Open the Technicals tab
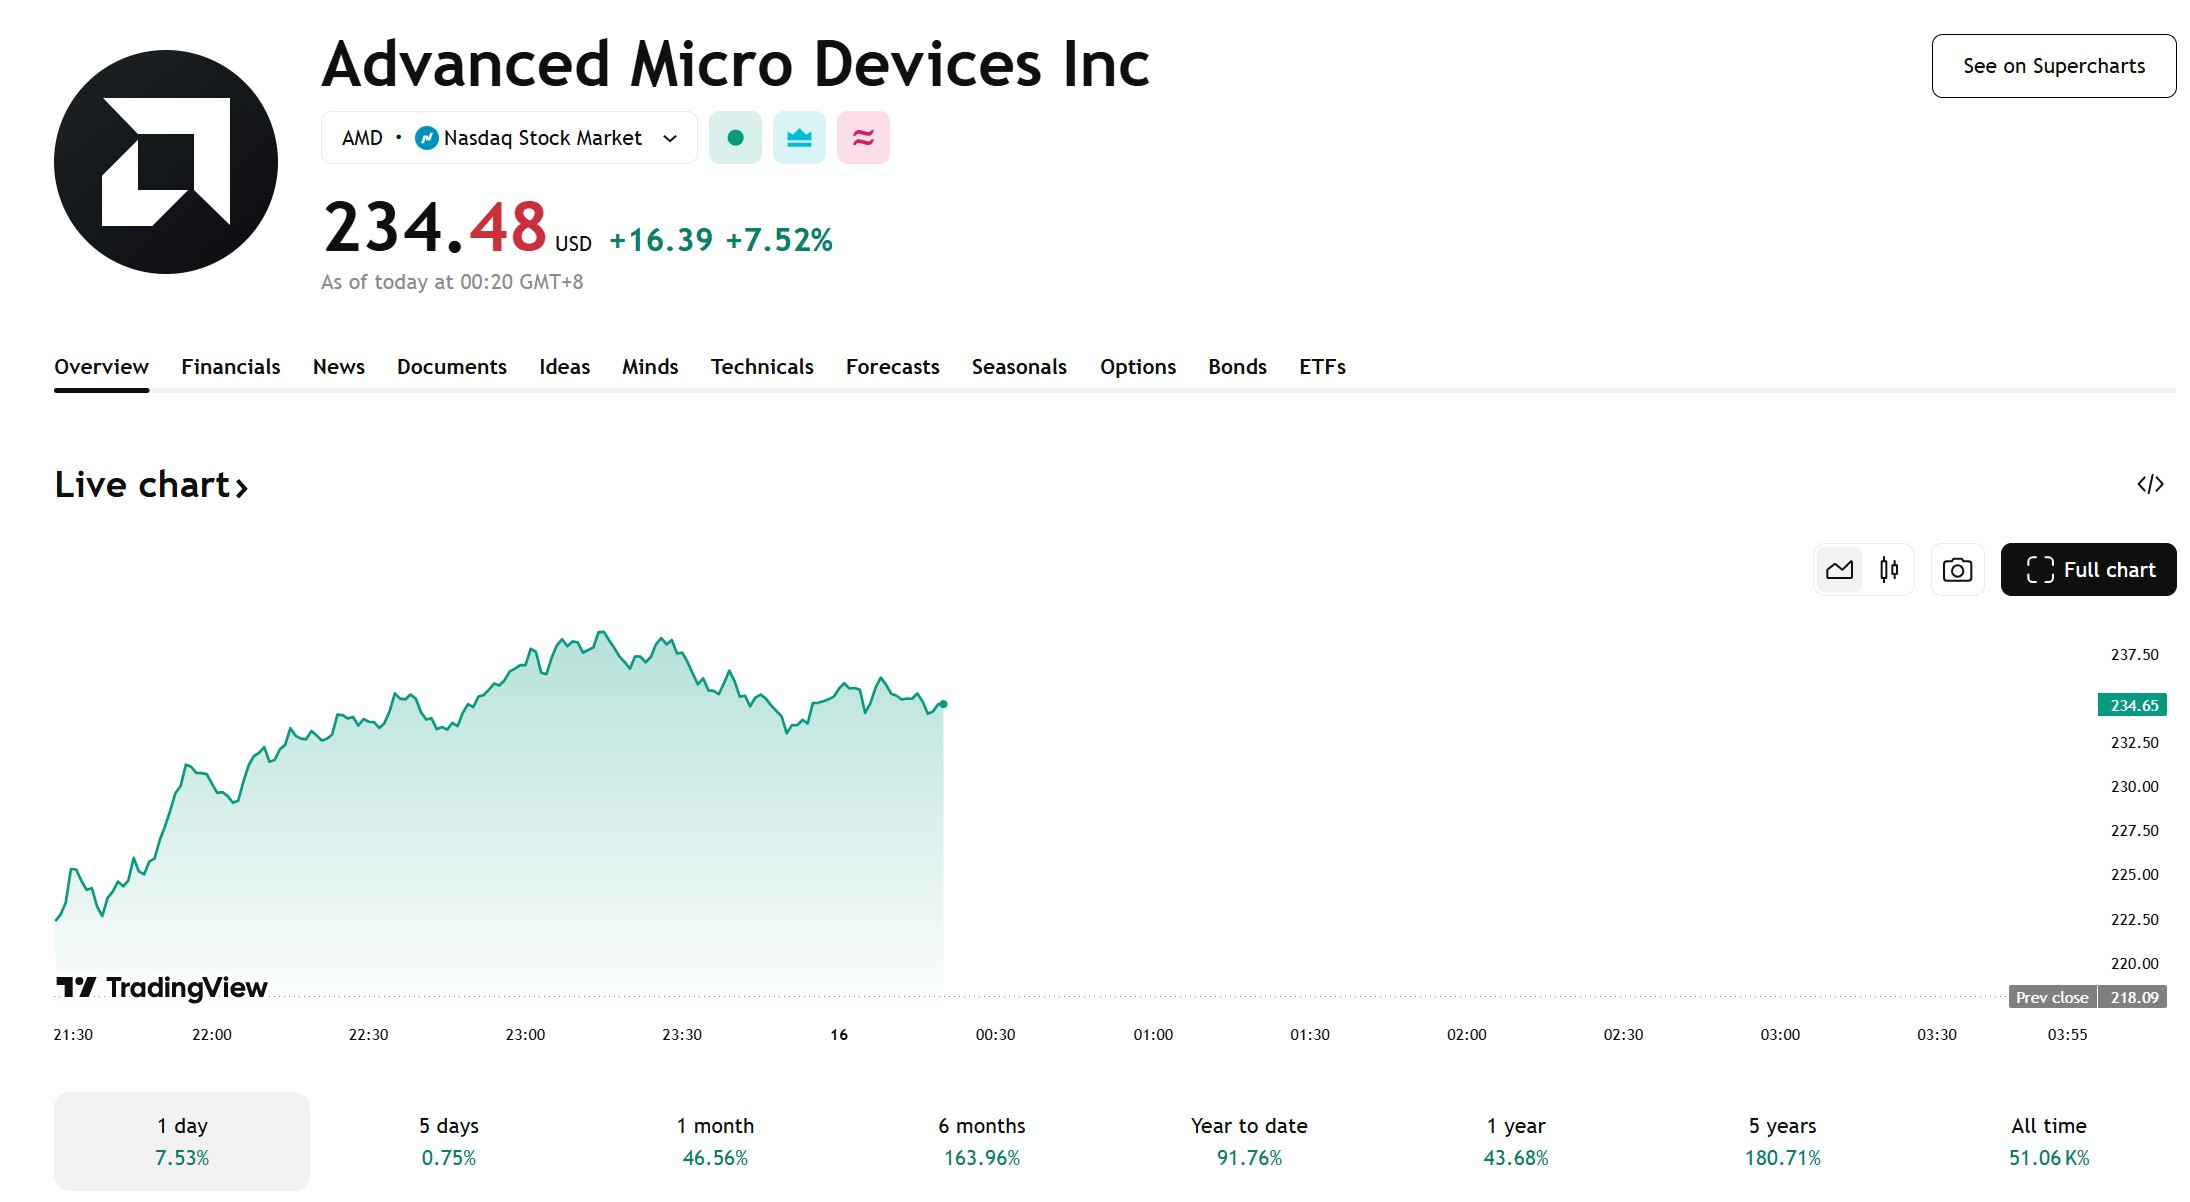The width and height of the screenshot is (2190, 1202). pos(762,367)
